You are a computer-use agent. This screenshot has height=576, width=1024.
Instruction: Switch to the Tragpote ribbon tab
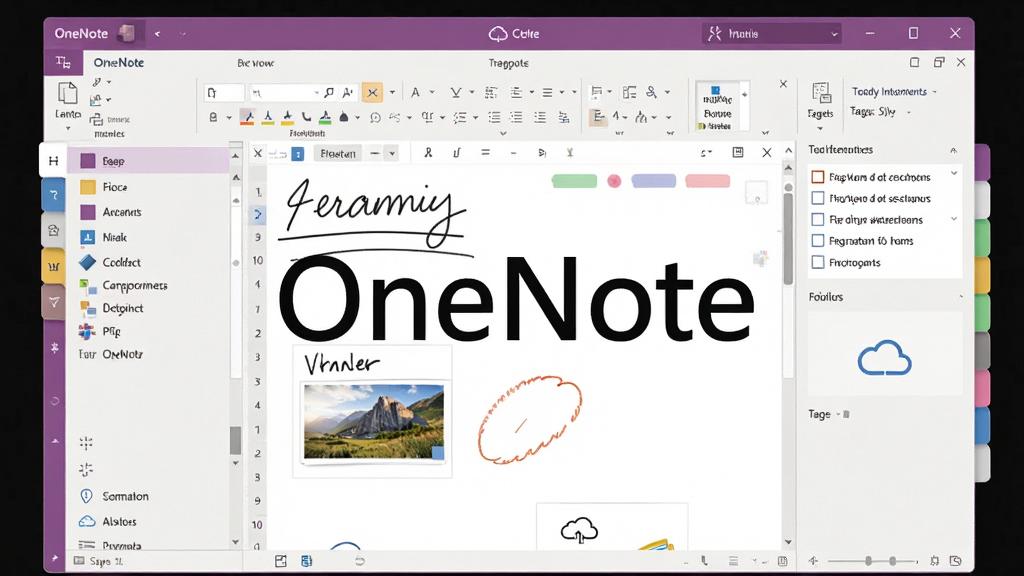[509, 63]
